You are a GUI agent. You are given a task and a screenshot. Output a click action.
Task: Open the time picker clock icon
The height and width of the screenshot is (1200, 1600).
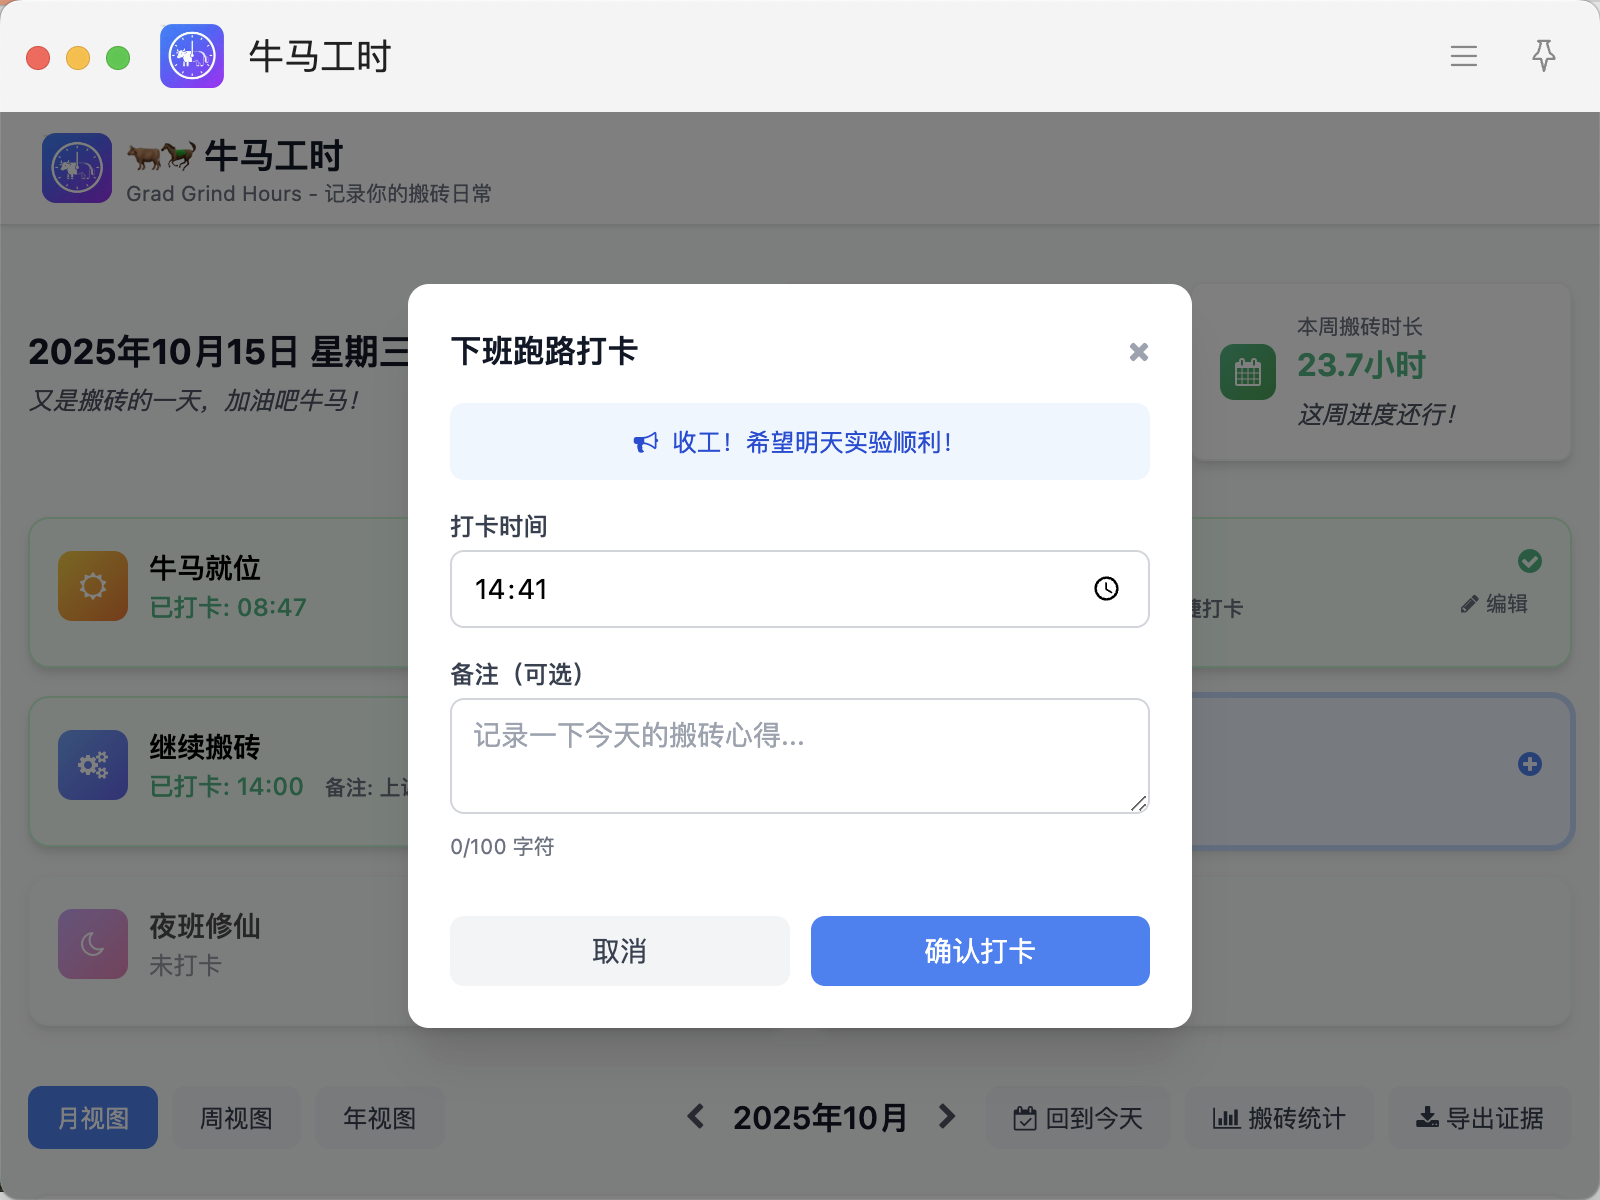[x=1106, y=589]
